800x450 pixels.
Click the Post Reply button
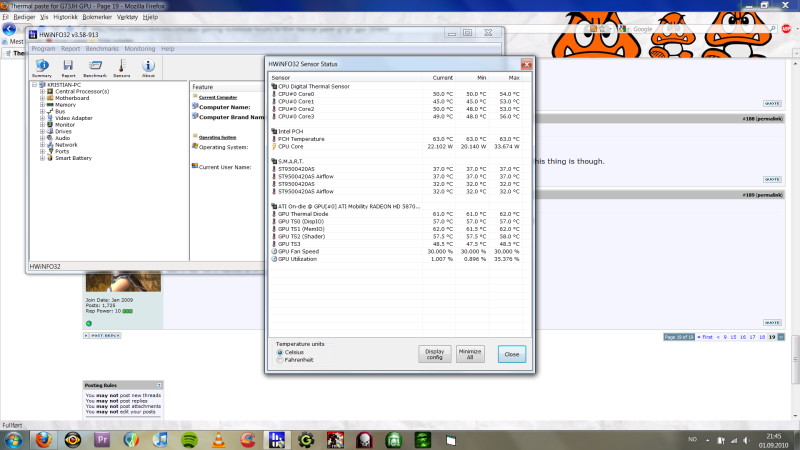click(x=102, y=335)
